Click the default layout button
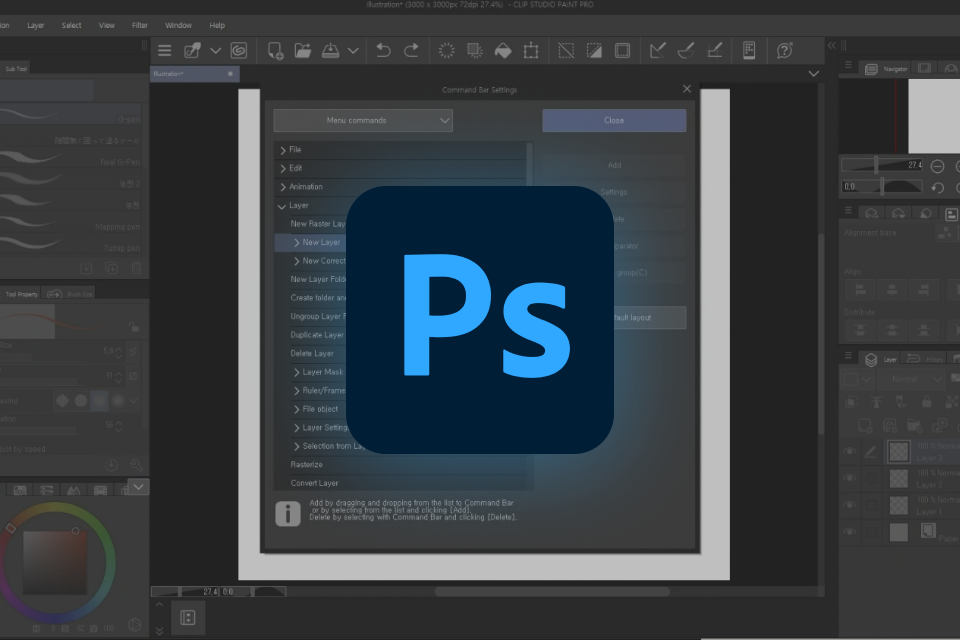 [649, 318]
